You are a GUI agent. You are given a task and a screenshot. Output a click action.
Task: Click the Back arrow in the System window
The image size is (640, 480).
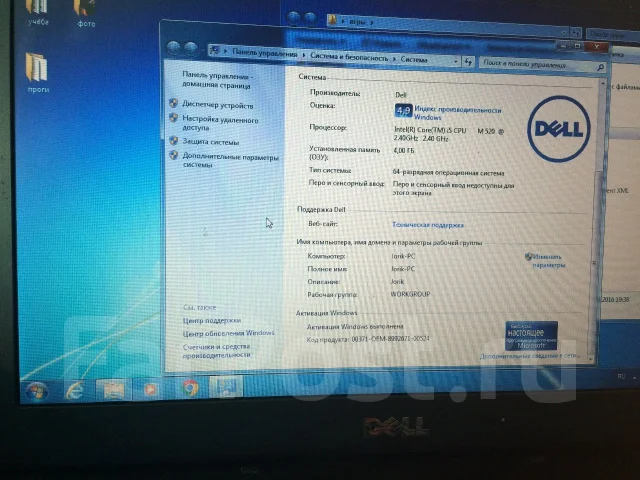click(x=173, y=48)
